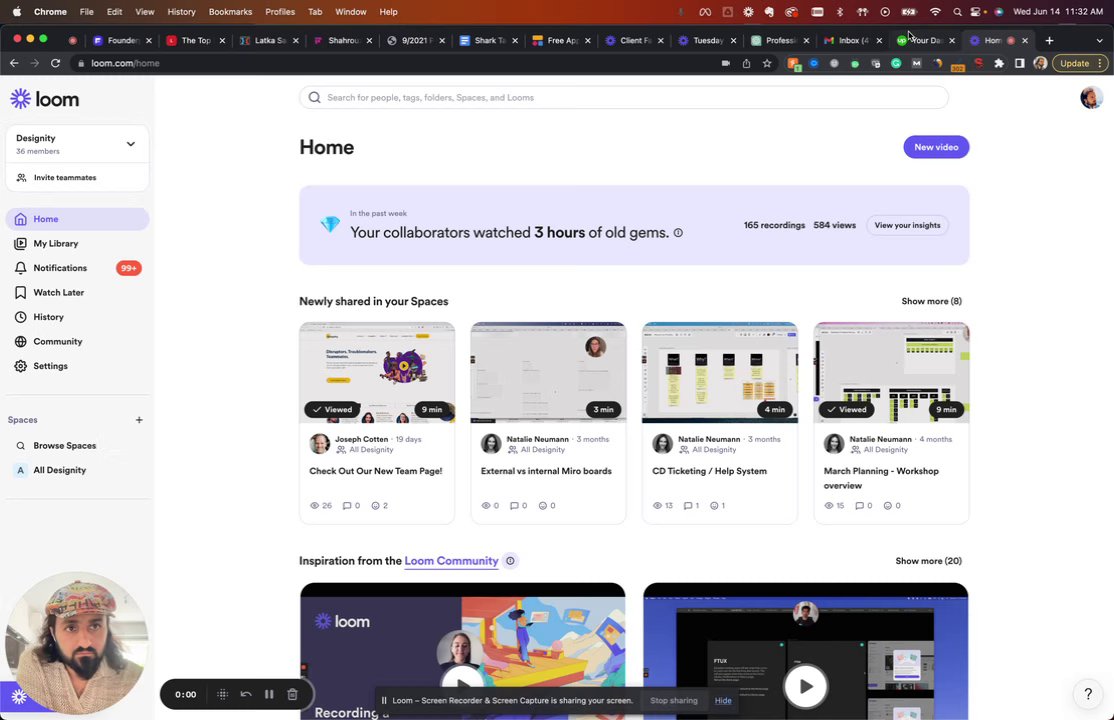This screenshot has height=720, width=1114.
Task: Click the info icon beside old gems
Action: tap(678, 233)
